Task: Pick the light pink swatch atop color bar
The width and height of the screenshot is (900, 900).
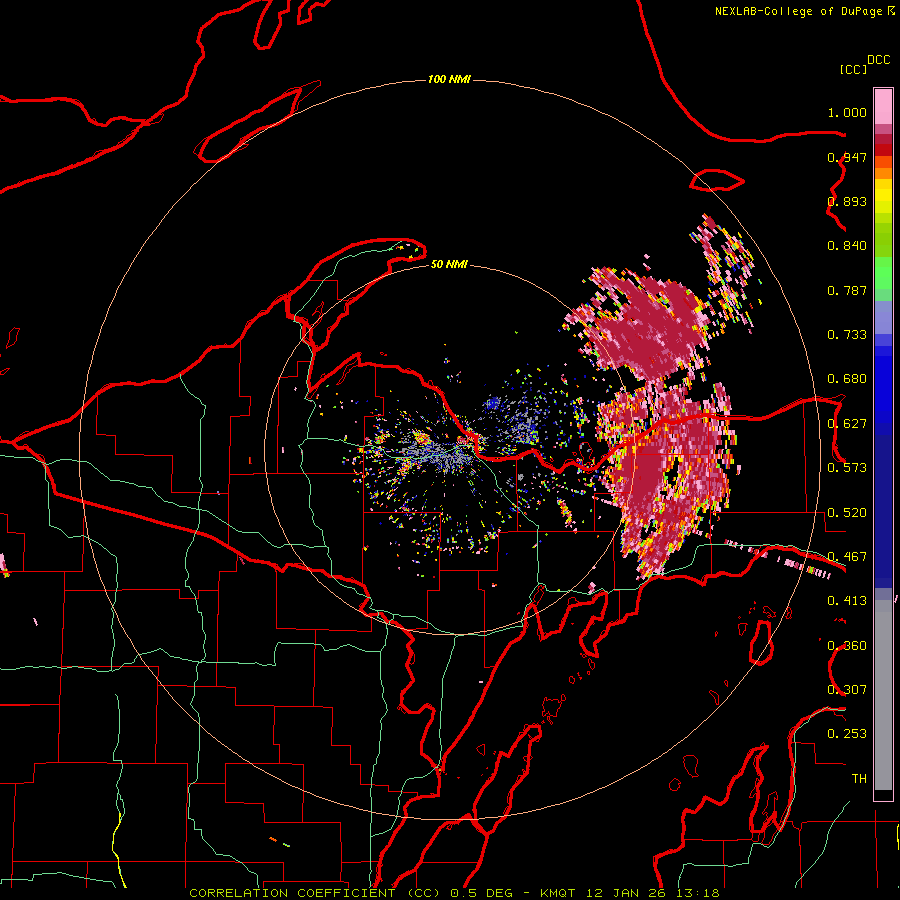Action: point(883,107)
